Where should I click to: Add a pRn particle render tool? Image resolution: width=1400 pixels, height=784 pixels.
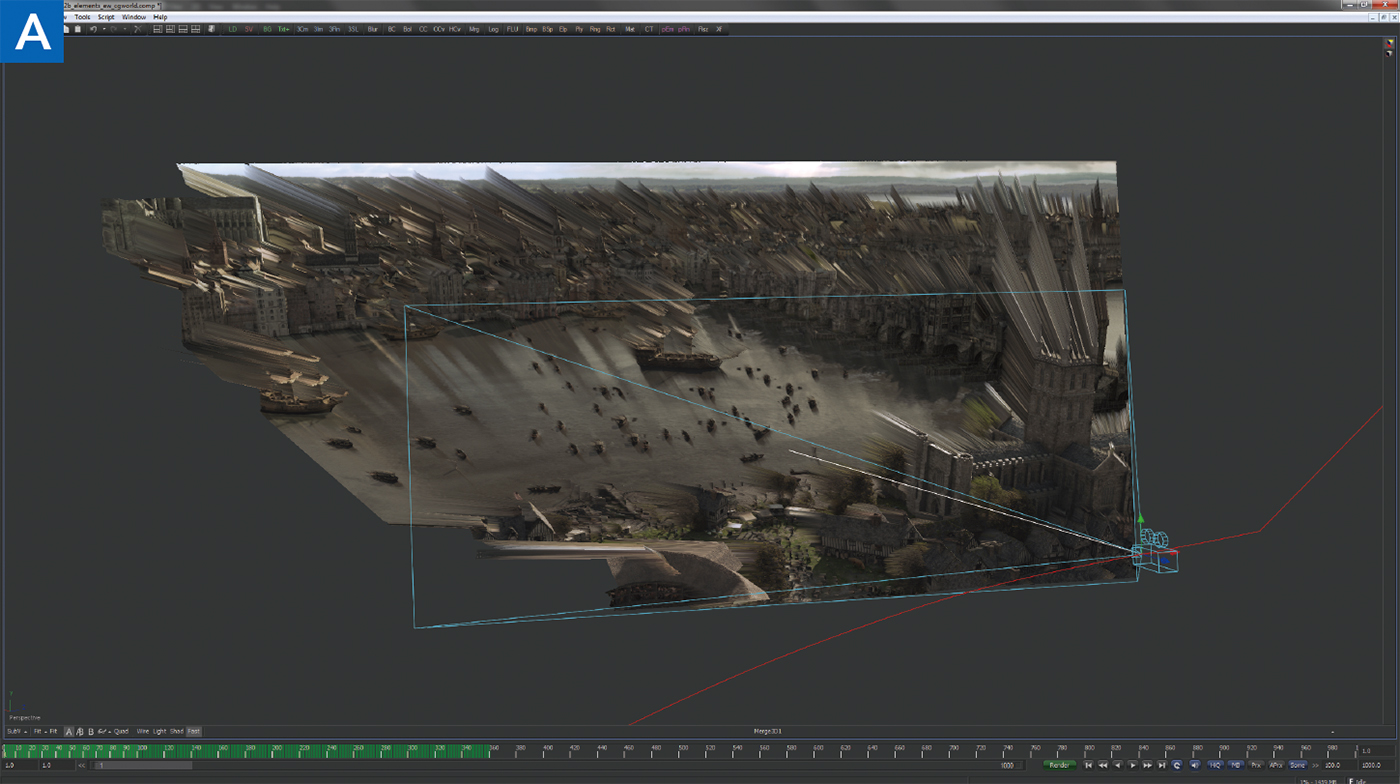coord(684,29)
